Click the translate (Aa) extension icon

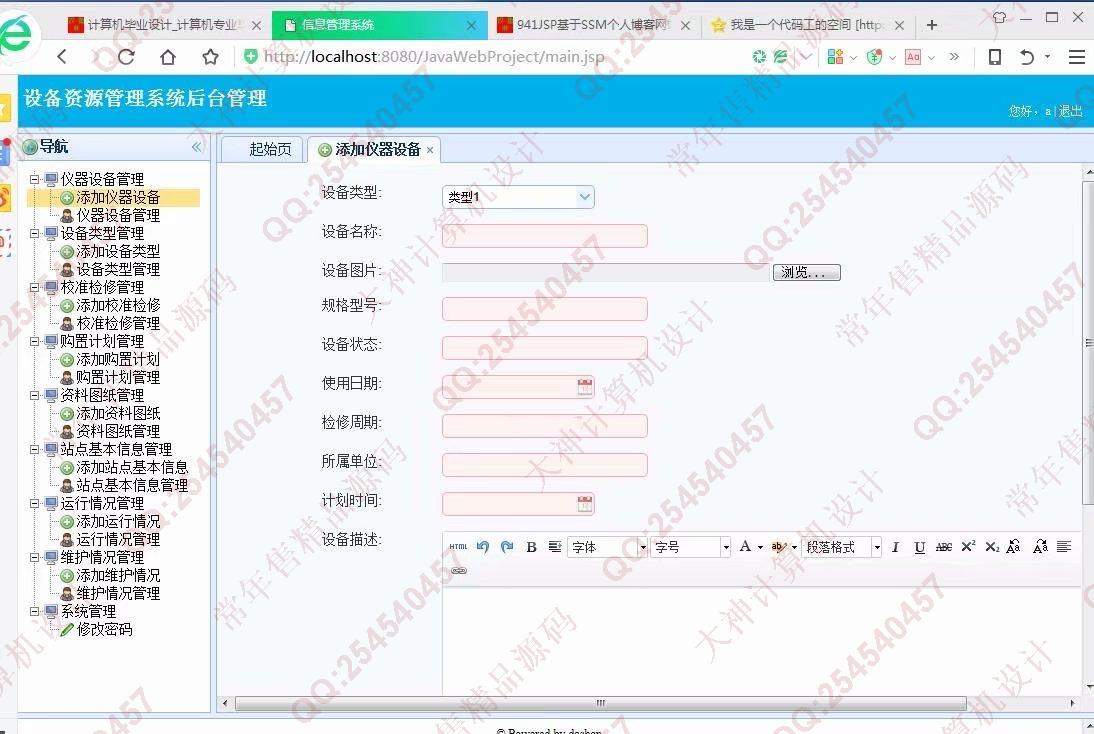click(913, 57)
